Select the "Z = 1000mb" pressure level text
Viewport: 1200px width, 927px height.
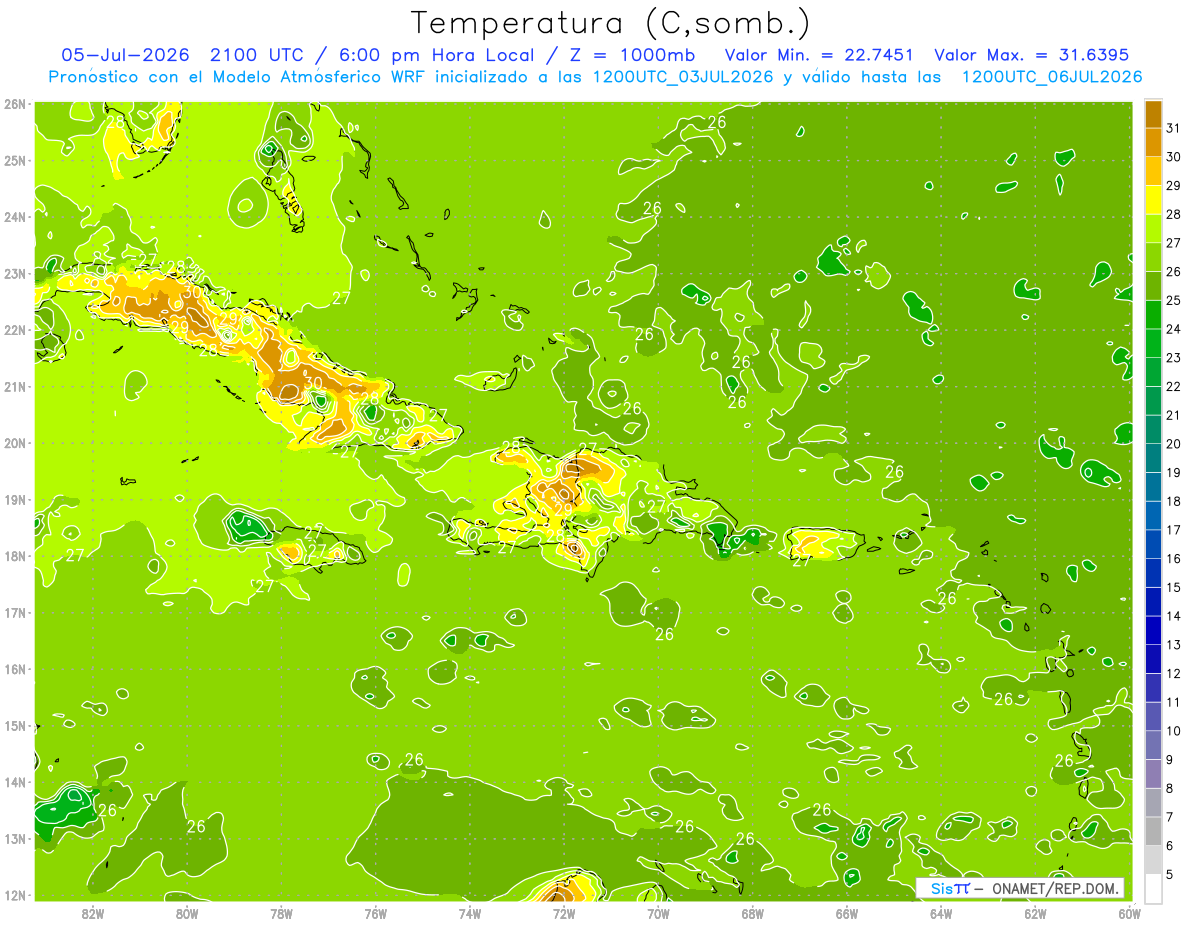pyautogui.click(x=632, y=55)
